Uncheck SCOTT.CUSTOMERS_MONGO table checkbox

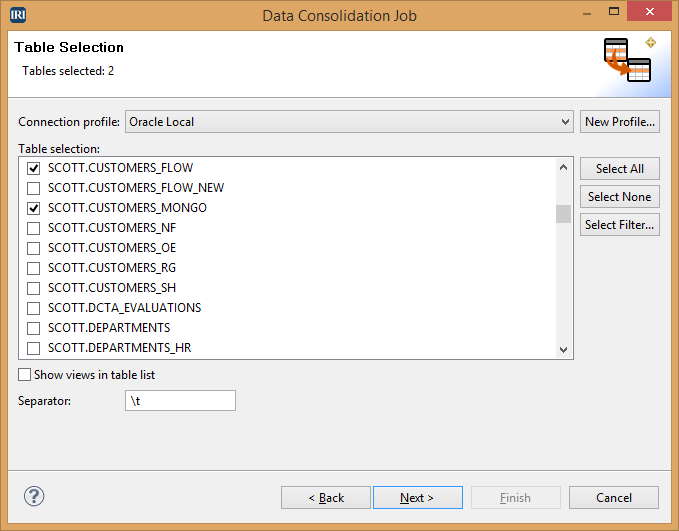pyautogui.click(x=33, y=208)
